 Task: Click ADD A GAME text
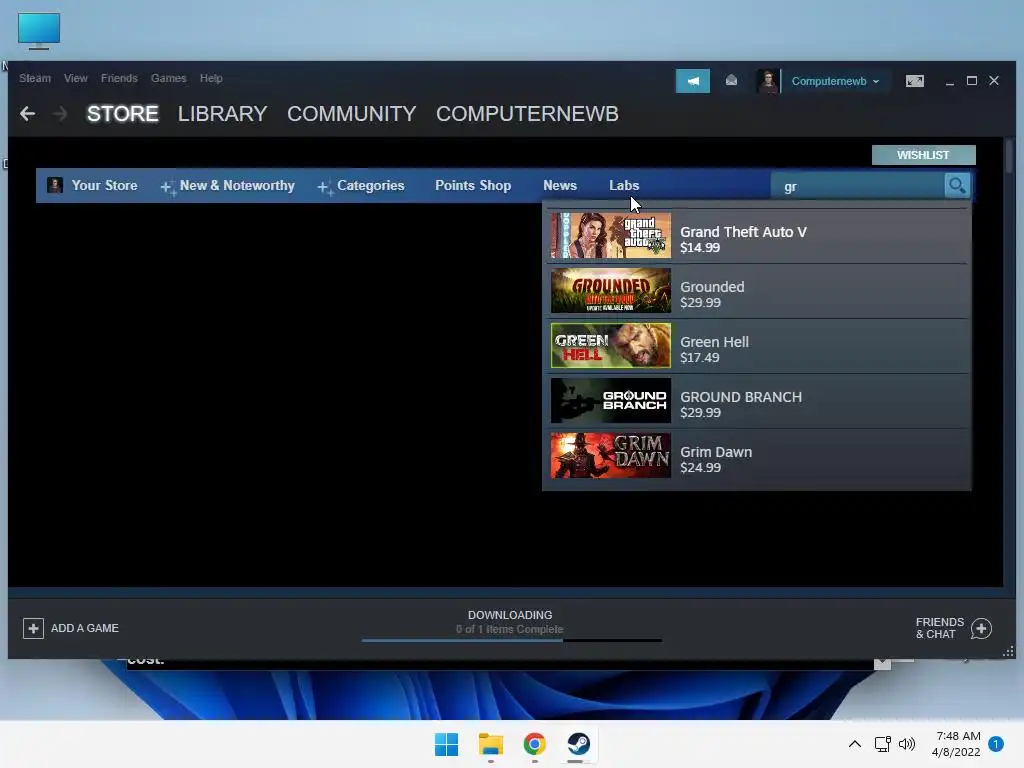pyautogui.click(x=85, y=628)
